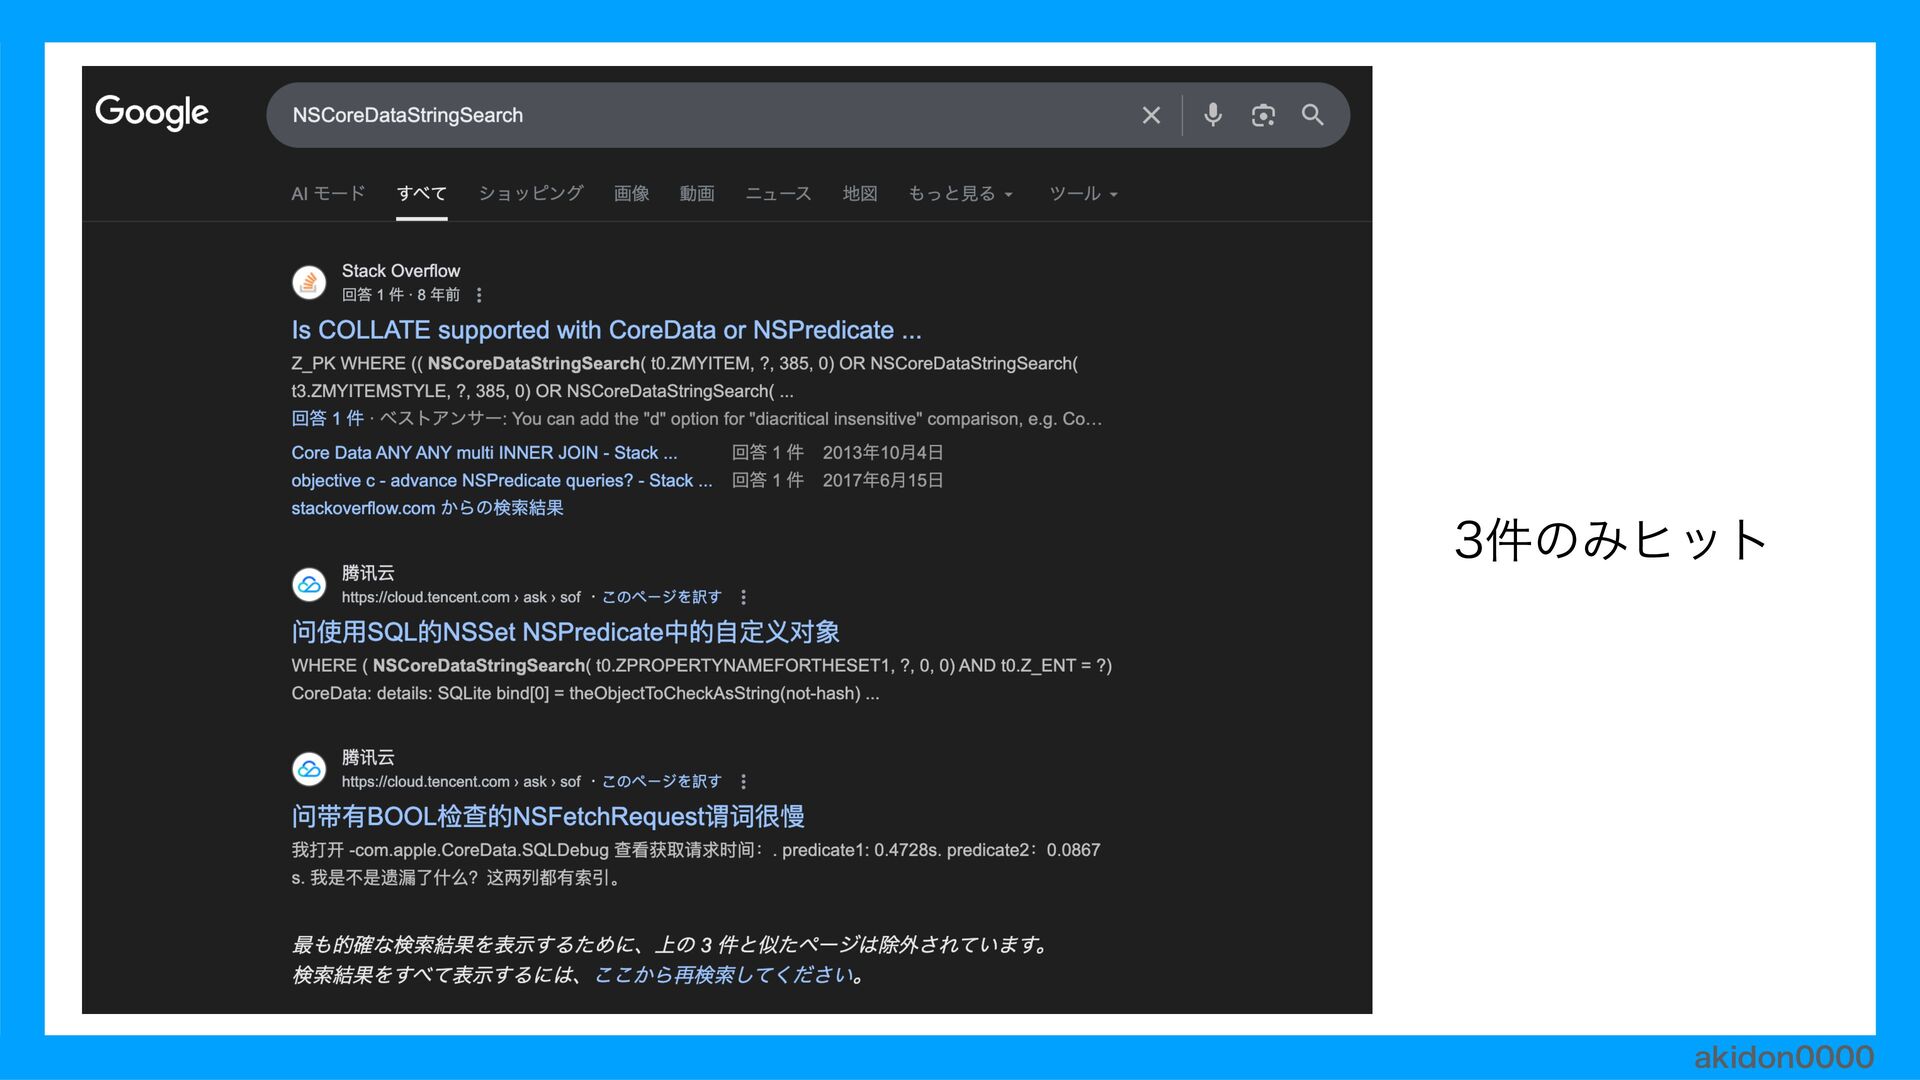Expand the ツール dropdown menu
Screen dimensions: 1920x1080
tap(1083, 194)
